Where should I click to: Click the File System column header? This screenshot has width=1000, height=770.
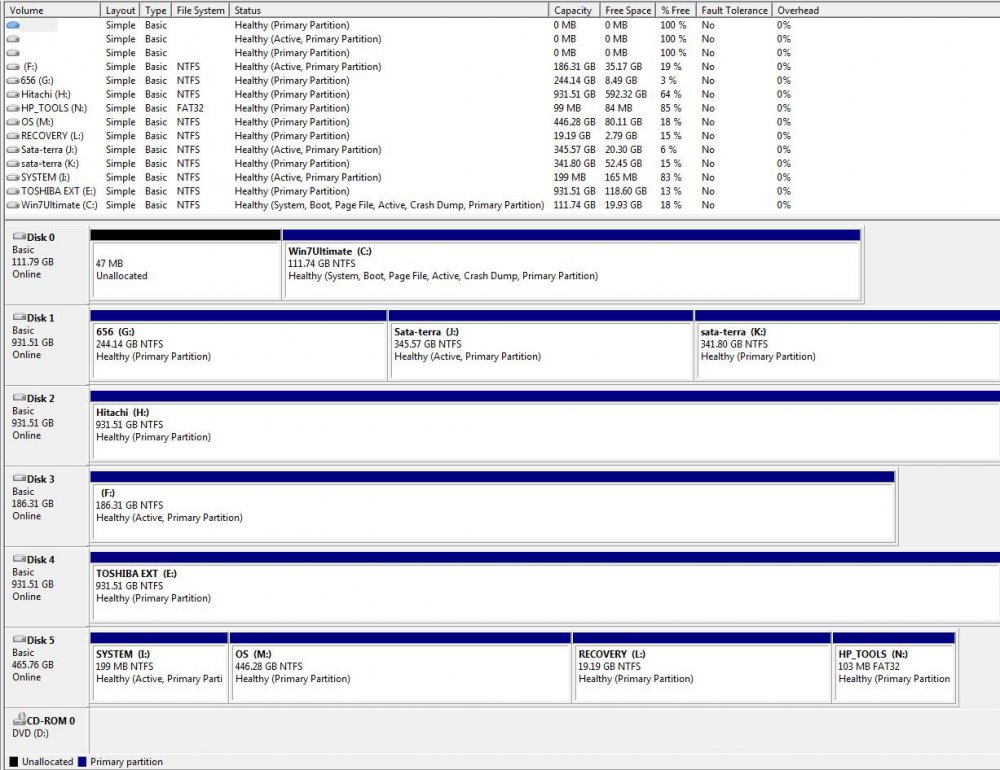200,10
